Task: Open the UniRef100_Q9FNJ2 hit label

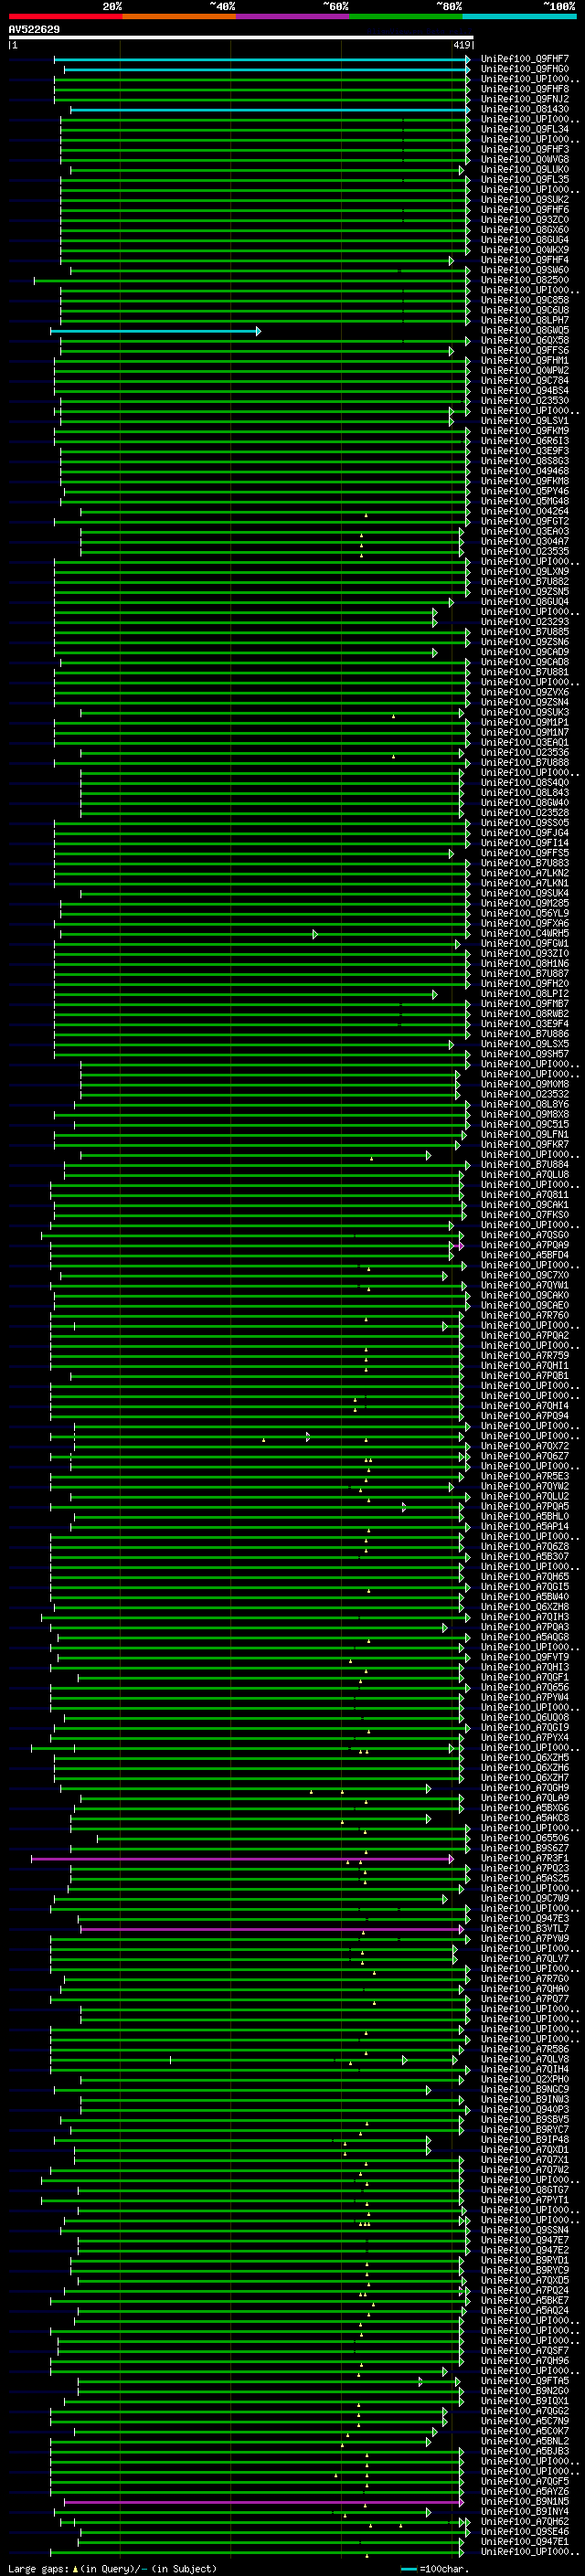Action: [x=525, y=99]
